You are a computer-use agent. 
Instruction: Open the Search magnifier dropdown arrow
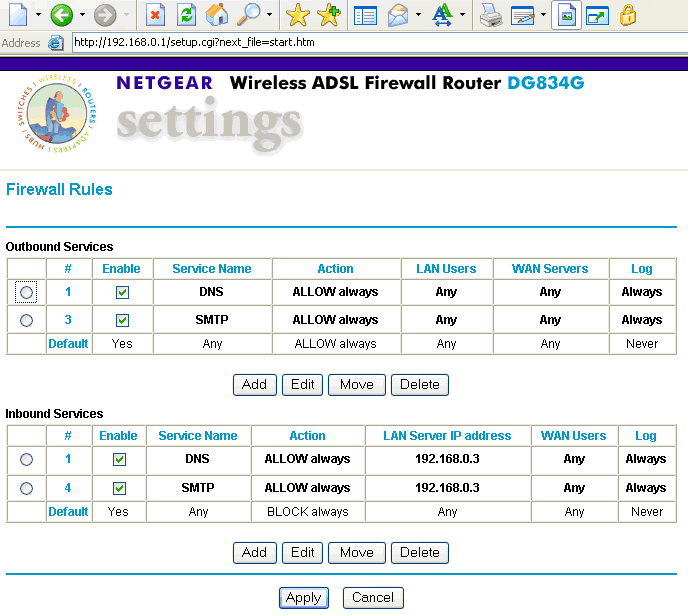[269, 16]
